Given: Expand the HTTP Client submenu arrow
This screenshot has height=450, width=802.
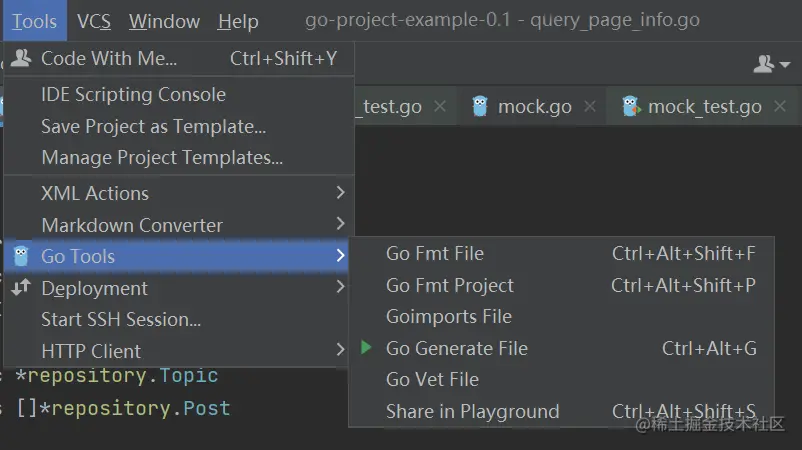Looking at the screenshot, I should point(340,351).
